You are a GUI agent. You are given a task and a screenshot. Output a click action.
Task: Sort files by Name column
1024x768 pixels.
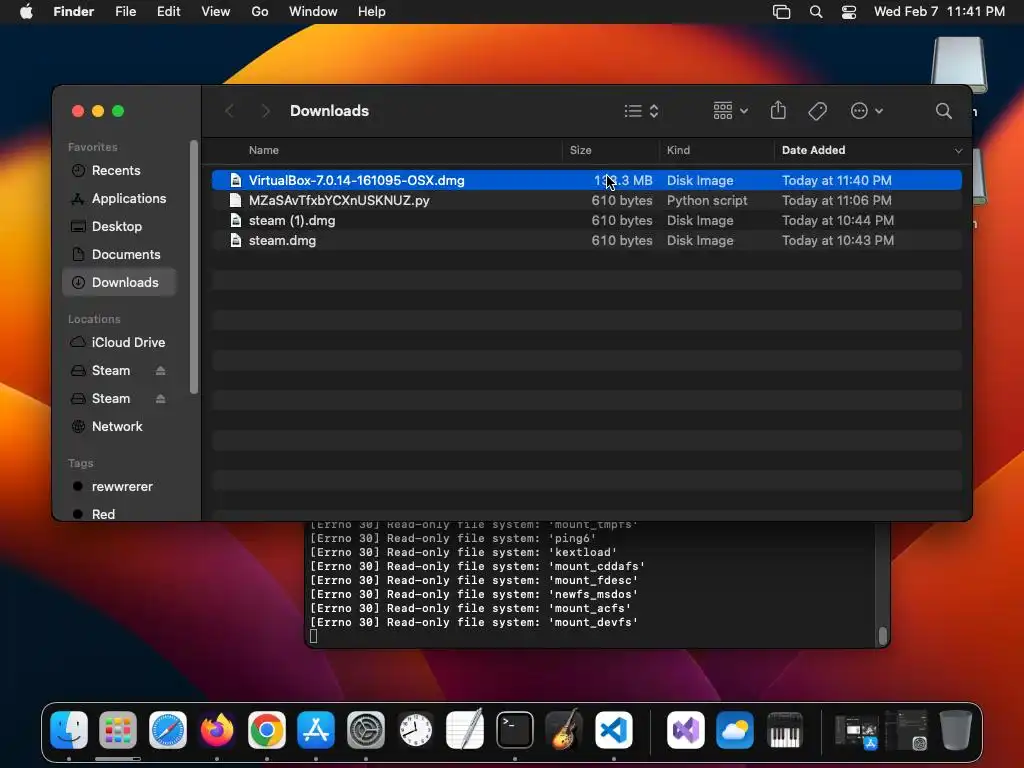click(264, 150)
